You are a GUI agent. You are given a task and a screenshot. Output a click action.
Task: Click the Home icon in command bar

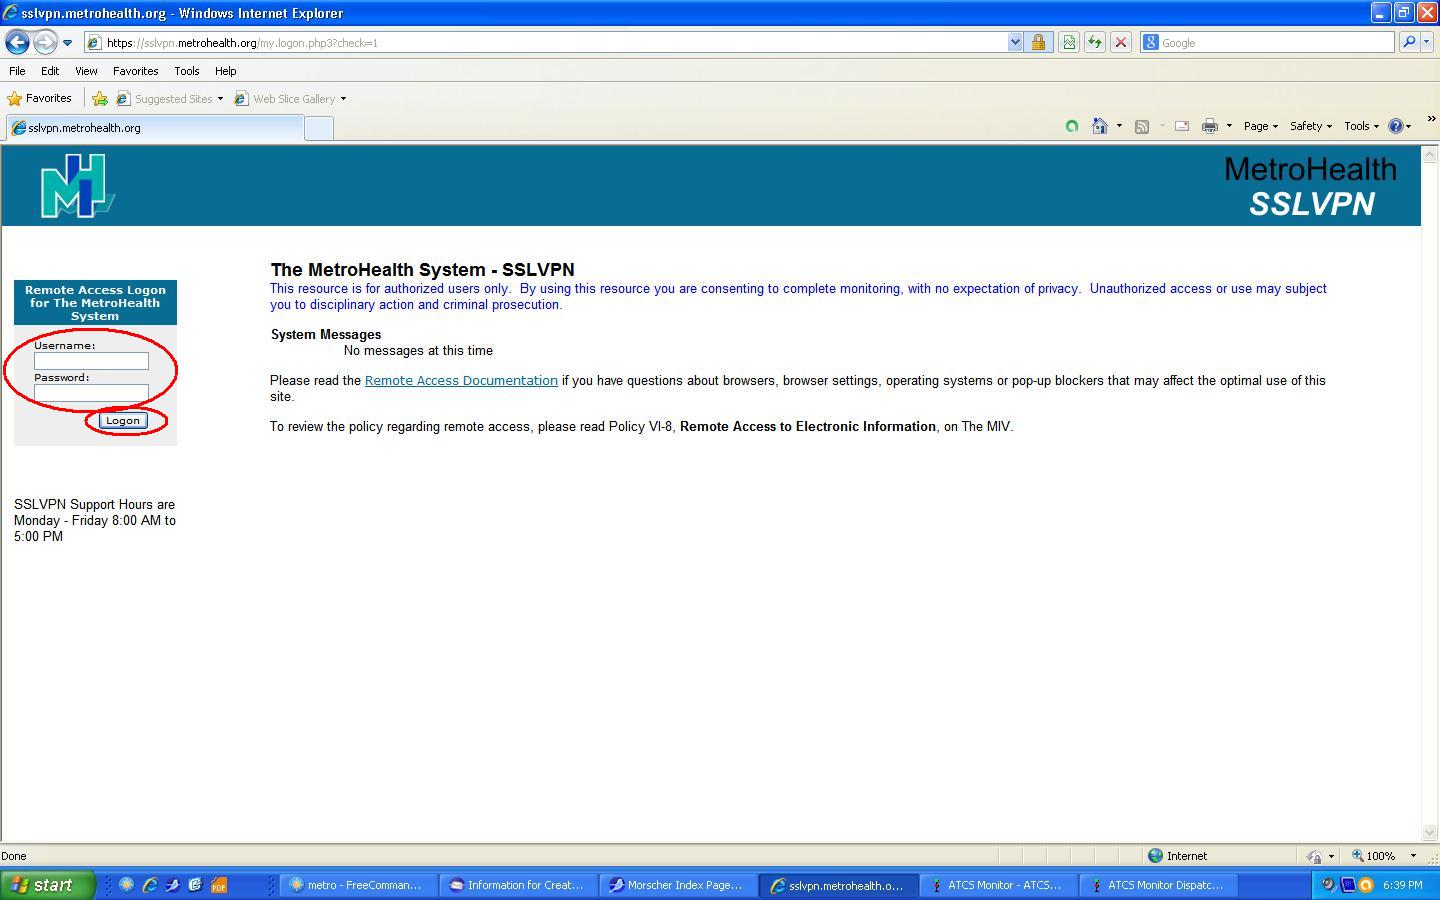point(1100,126)
